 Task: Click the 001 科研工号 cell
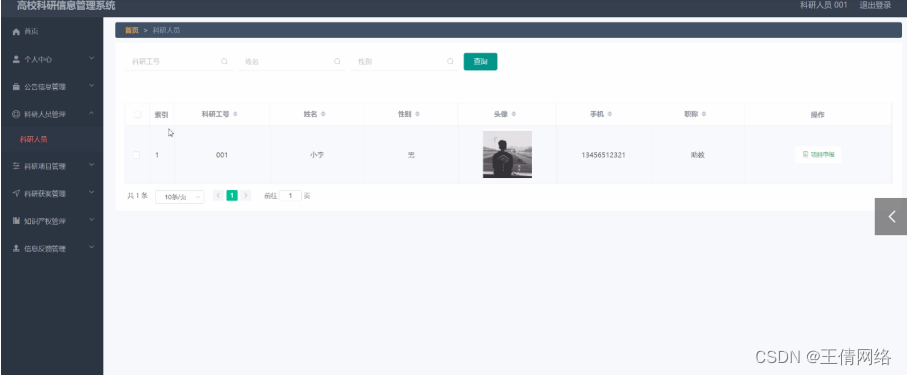click(x=222, y=155)
